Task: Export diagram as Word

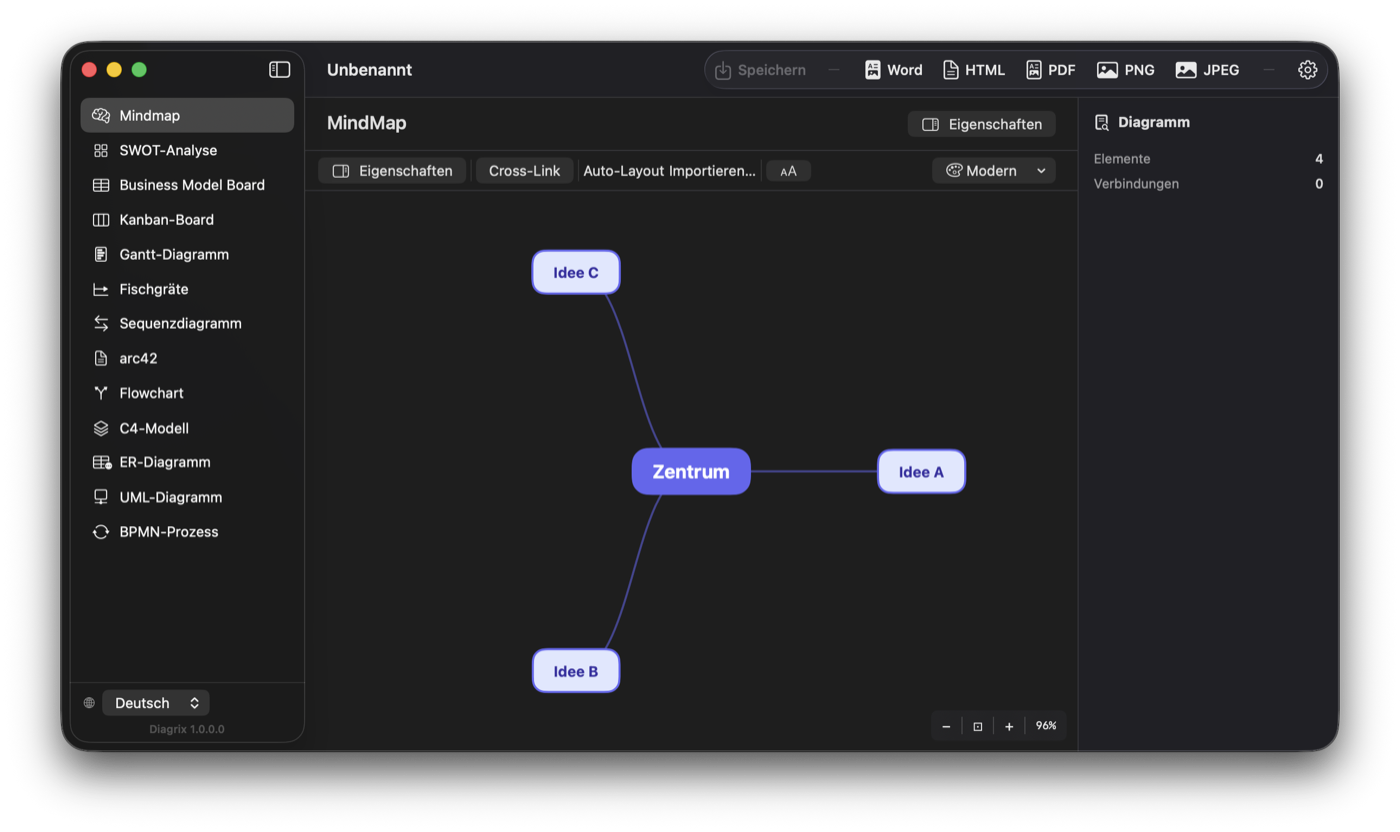Action: (x=893, y=70)
